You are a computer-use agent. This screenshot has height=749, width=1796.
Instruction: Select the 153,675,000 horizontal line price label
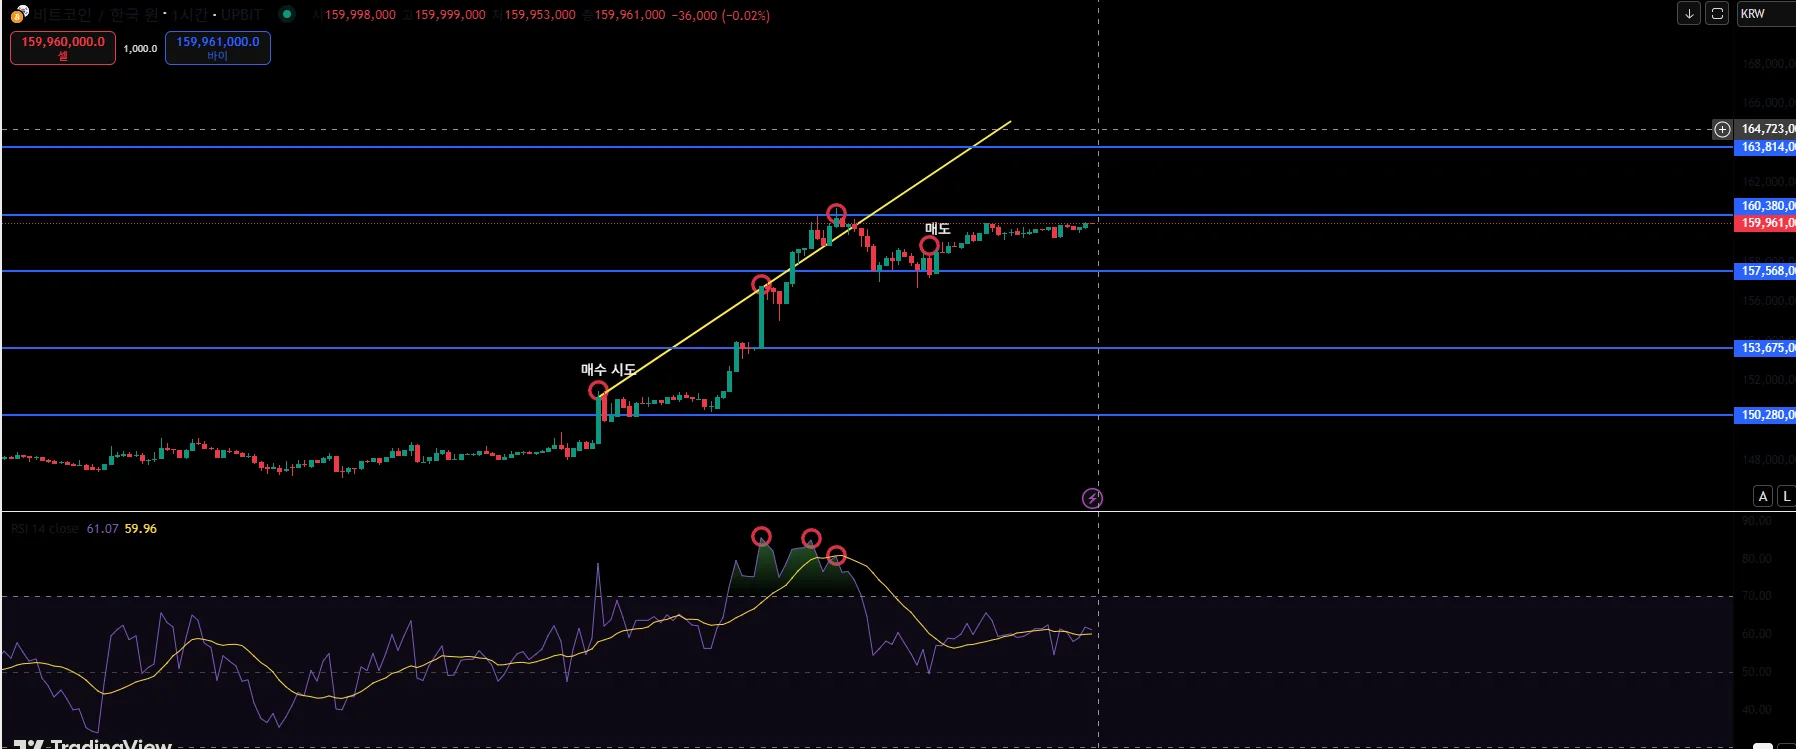pos(1765,348)
